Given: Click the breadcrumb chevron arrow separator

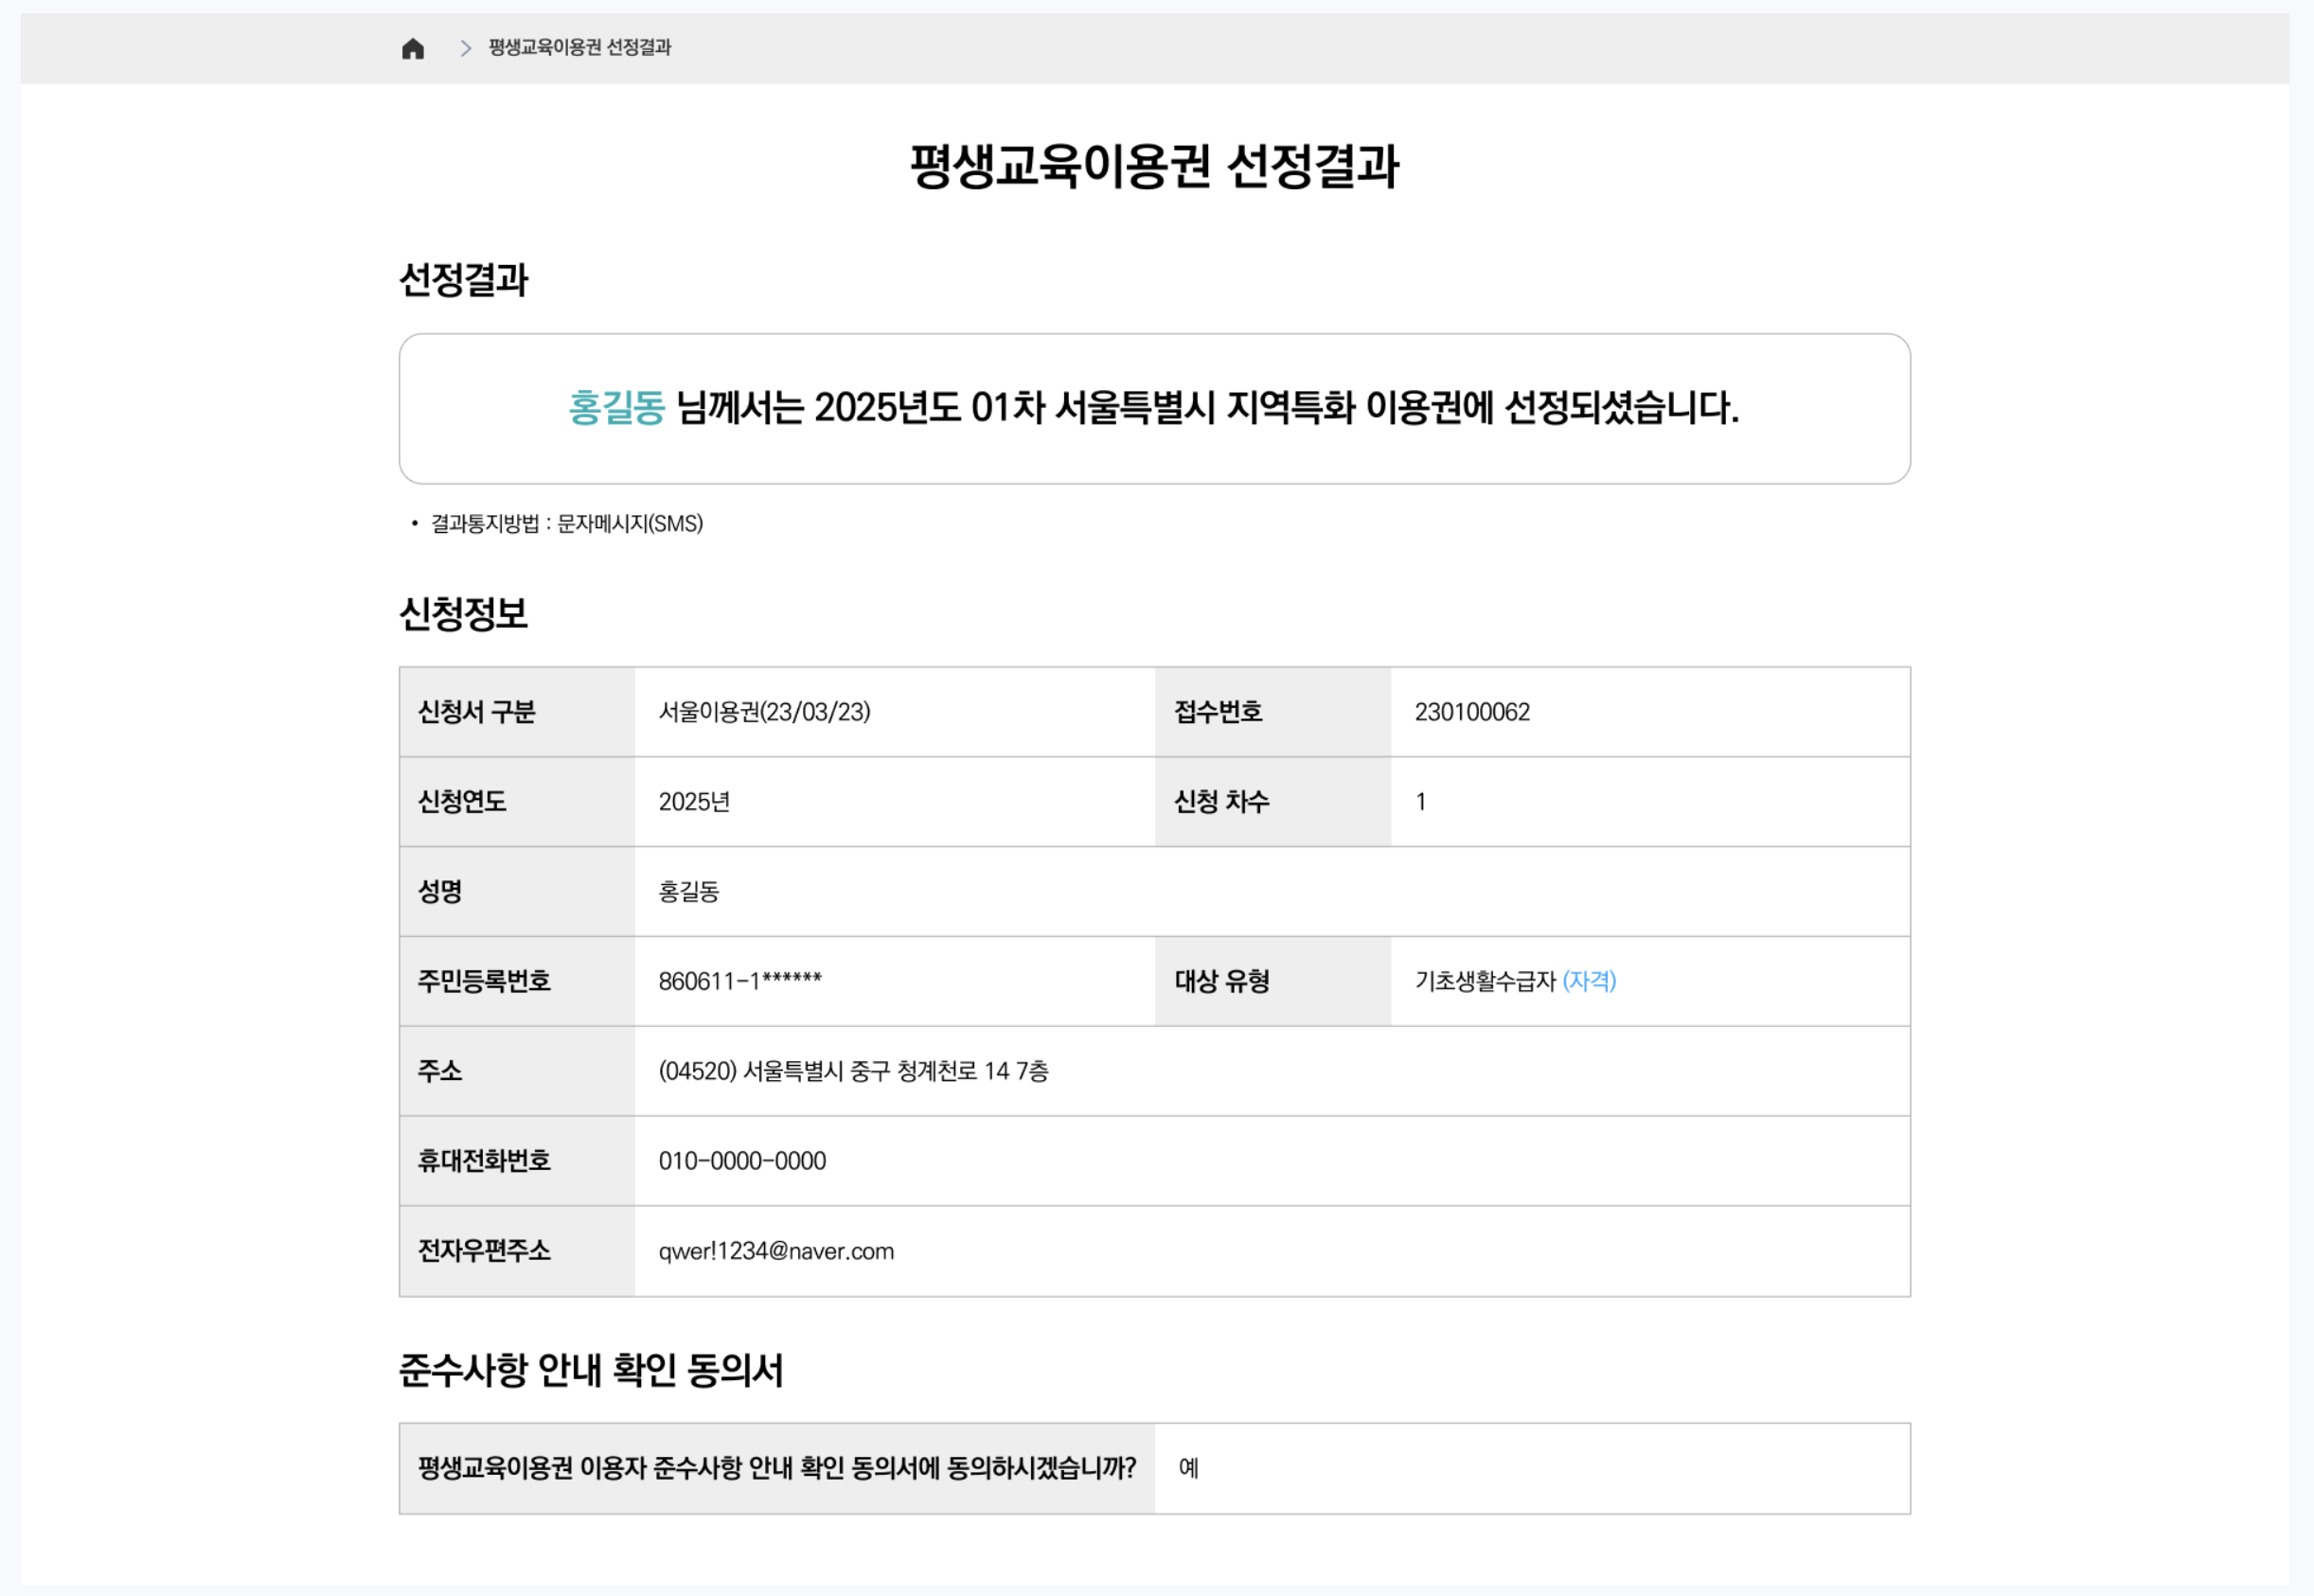Looking at the screenshot, I should [465, 48].
